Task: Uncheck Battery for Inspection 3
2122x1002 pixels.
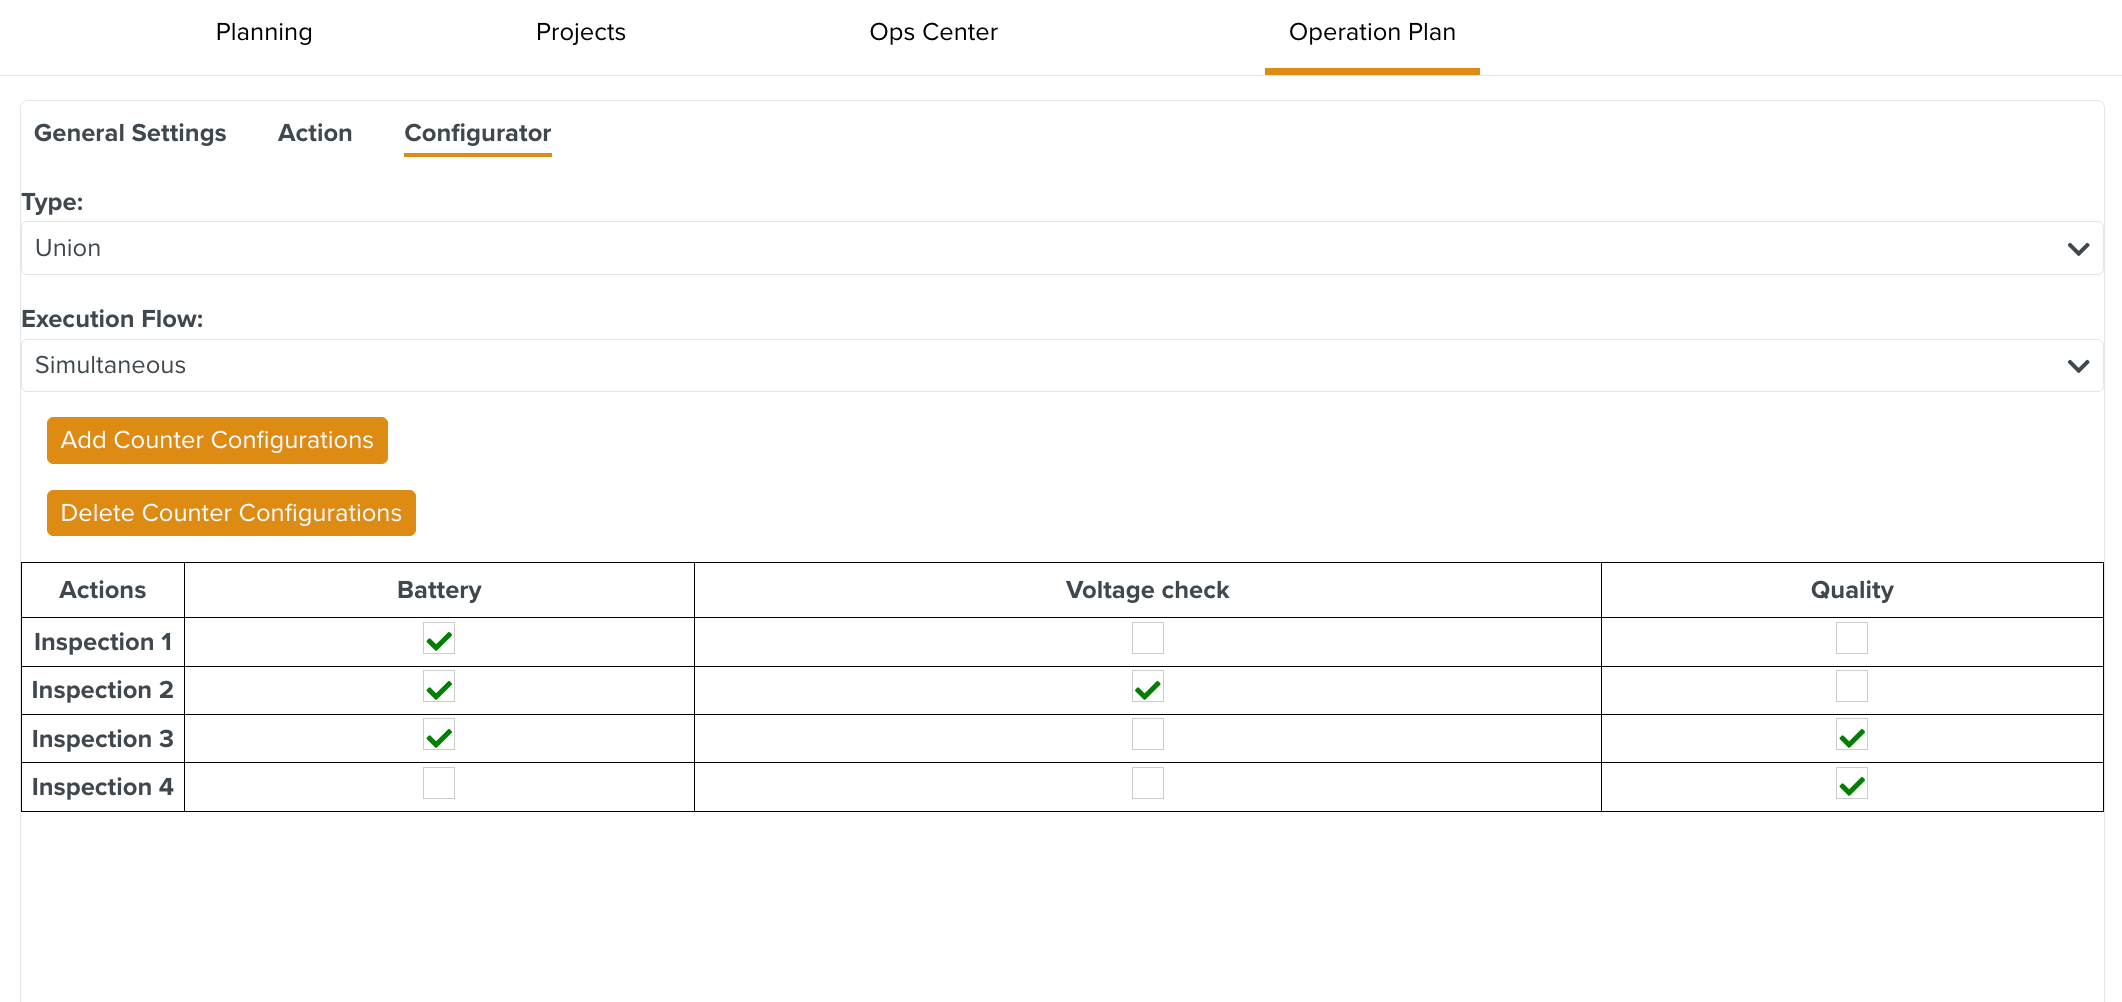Action: pyautogui.click(x=439, y=735)
